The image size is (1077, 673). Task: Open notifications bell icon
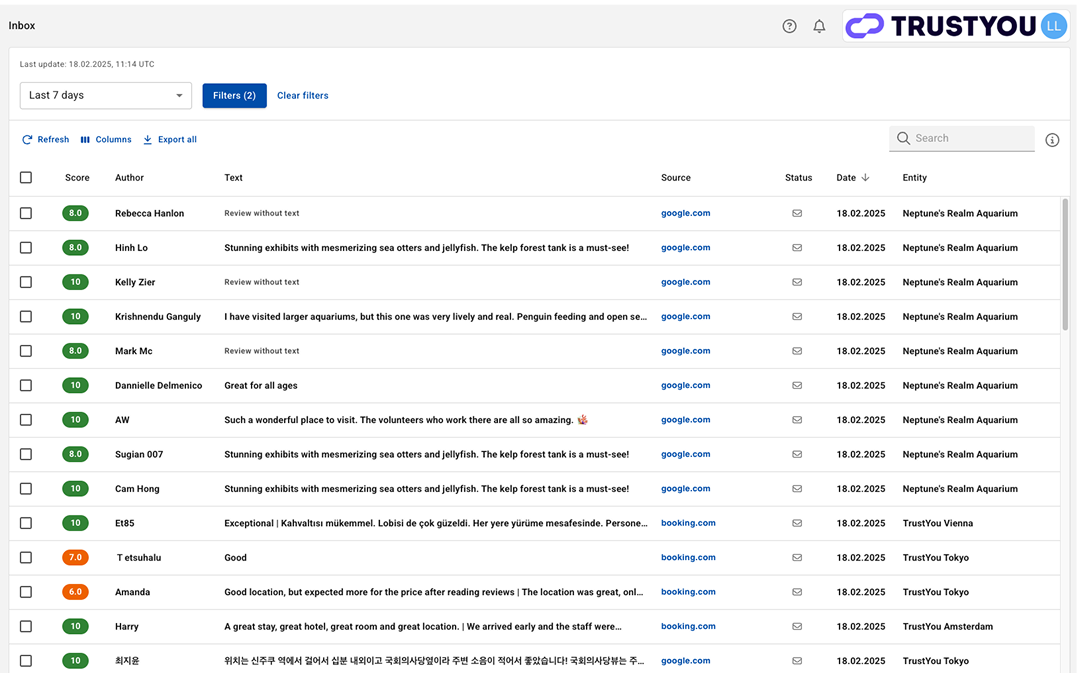tap(819, 26)
